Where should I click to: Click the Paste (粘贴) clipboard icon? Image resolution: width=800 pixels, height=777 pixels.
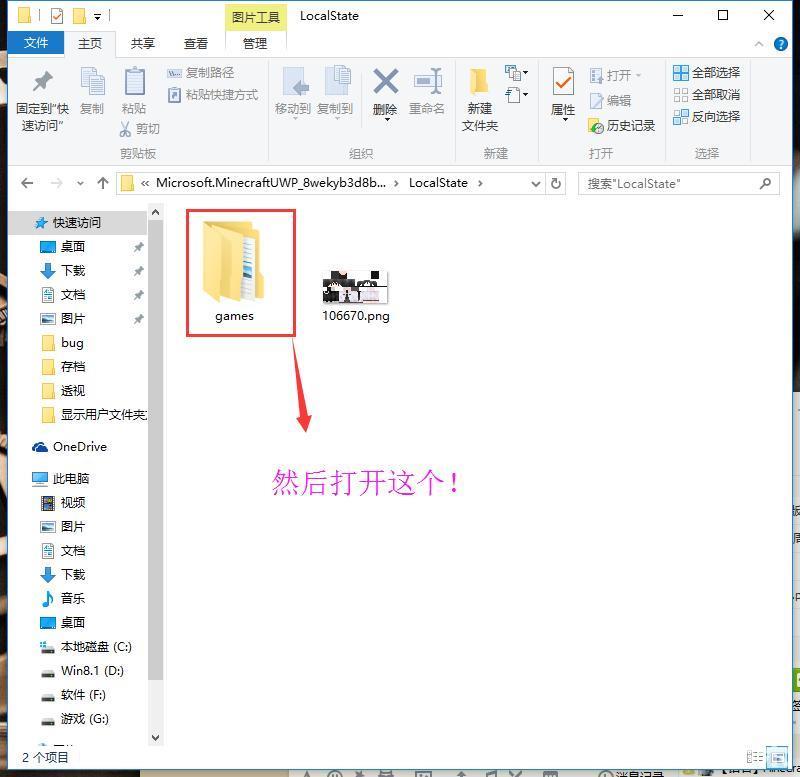(135, 82)
